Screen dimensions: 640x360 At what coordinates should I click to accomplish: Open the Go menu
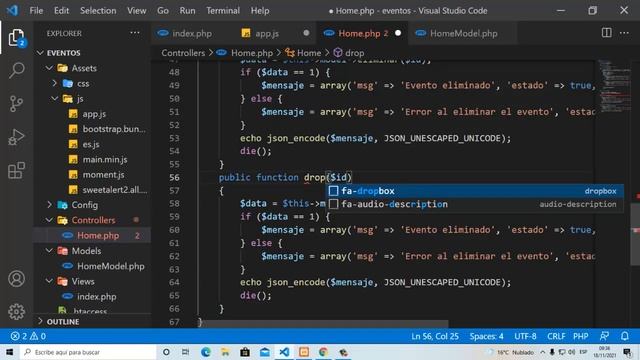[163, 10]
